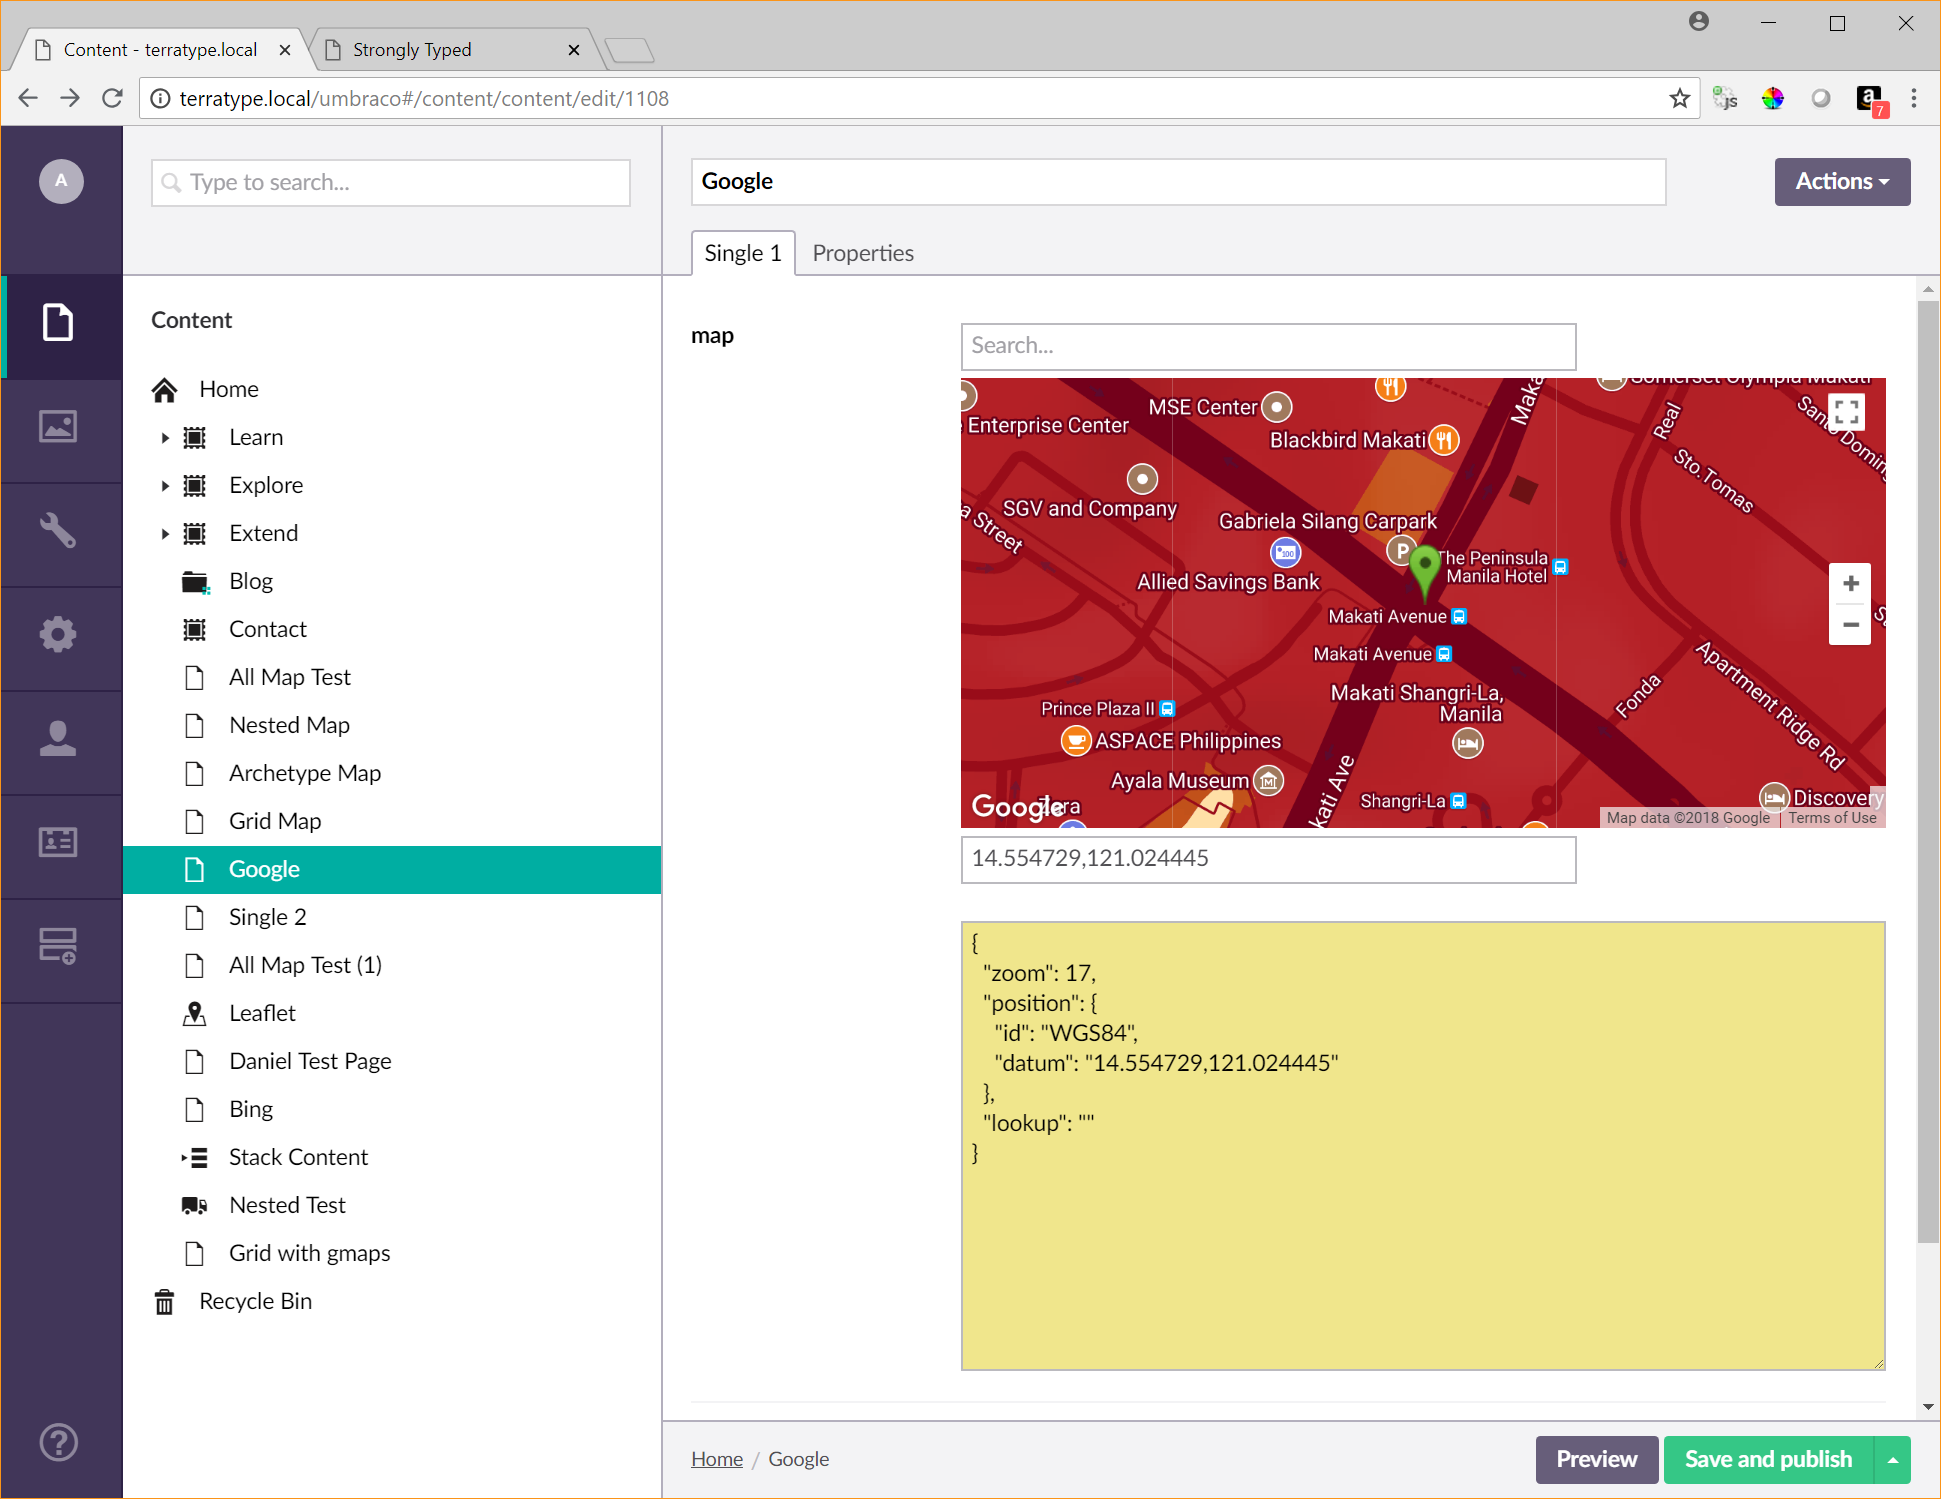
Task: Click the Preview button
Action: [x=1597, y=1459]
